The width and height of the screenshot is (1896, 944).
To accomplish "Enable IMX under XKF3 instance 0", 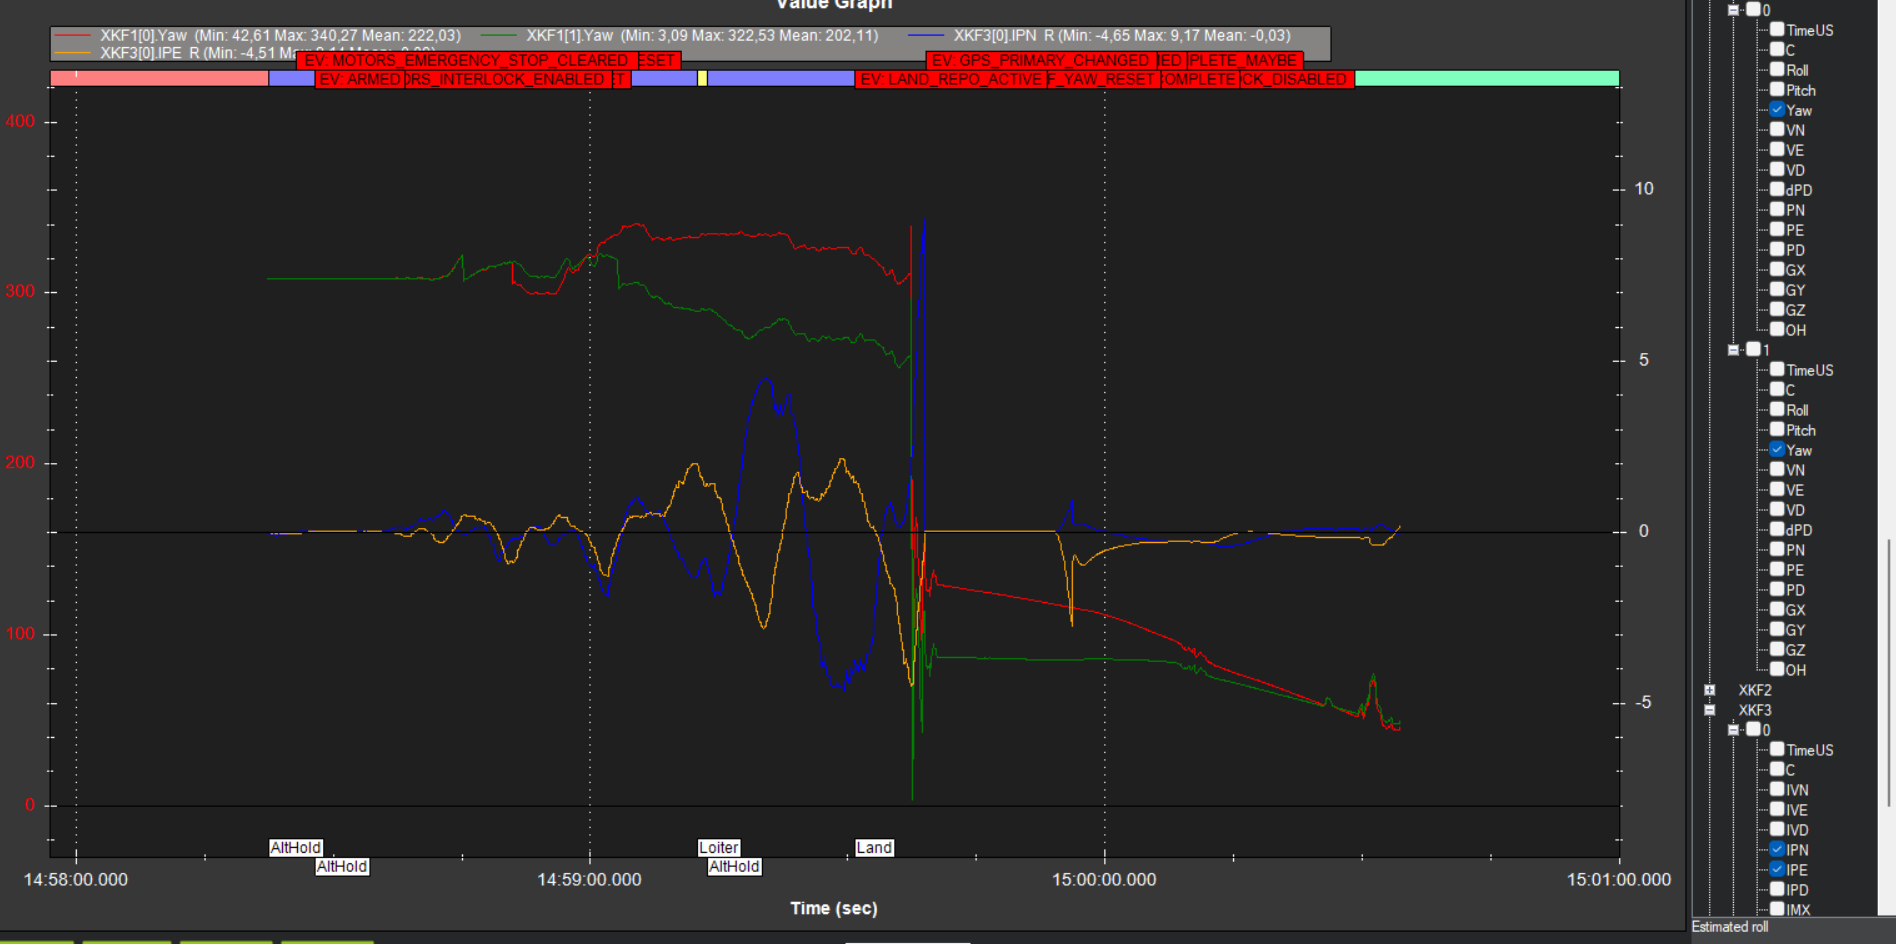I will point(1777,909).
